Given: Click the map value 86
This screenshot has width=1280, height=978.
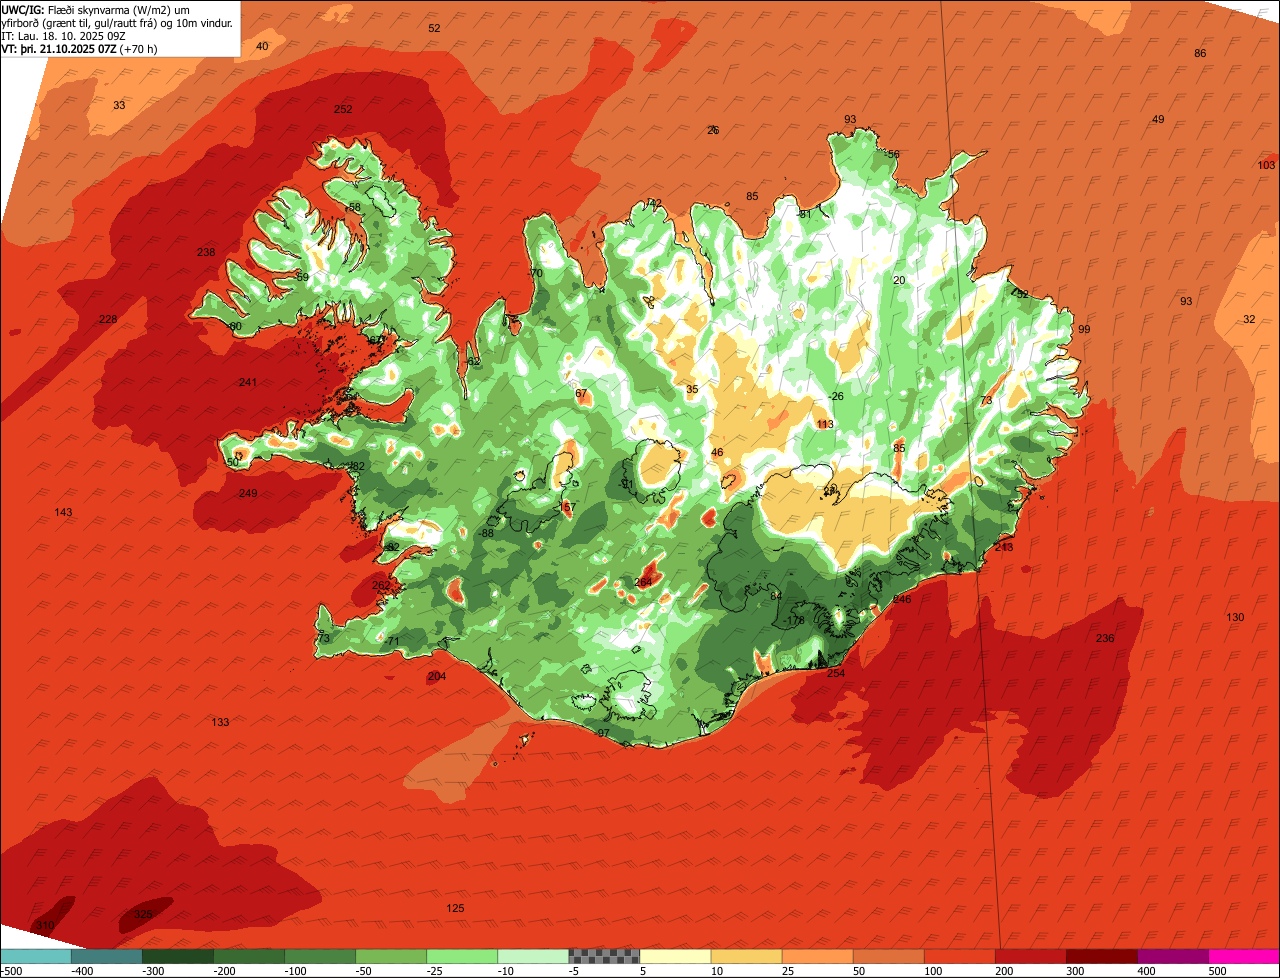Looking at the screenshot, I should (1200, 53).
